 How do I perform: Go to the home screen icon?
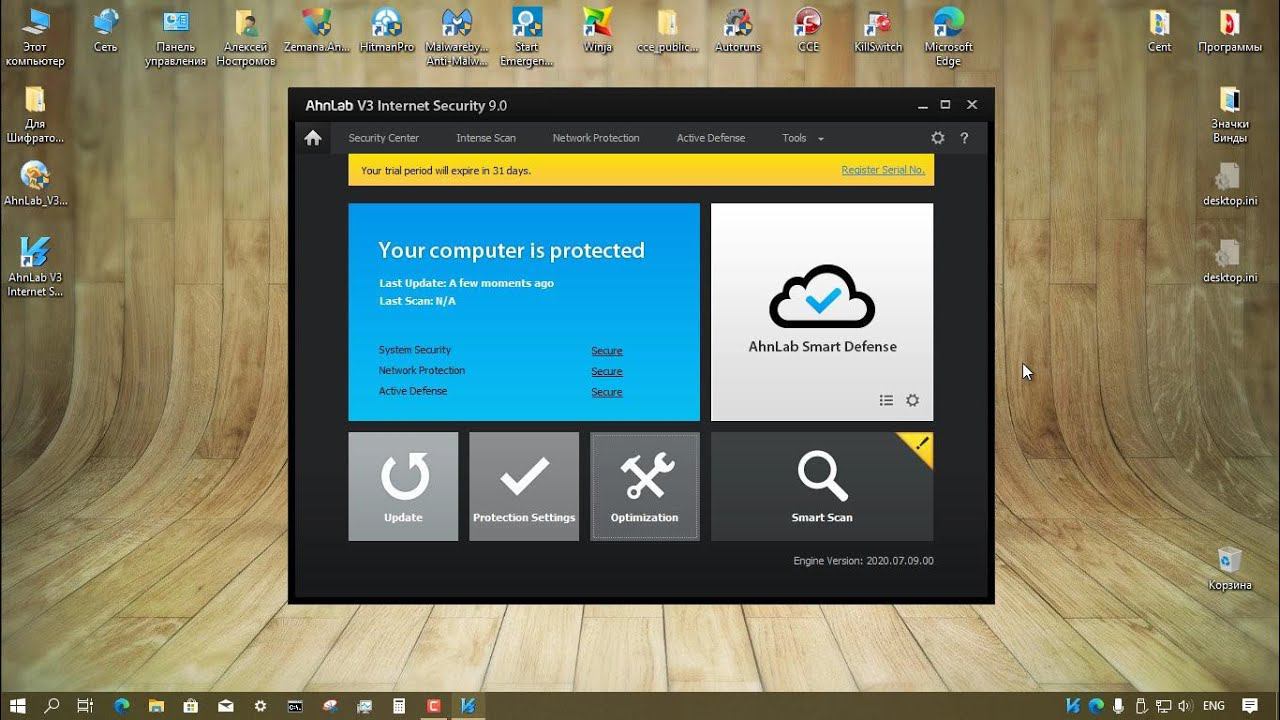[313, 138]
